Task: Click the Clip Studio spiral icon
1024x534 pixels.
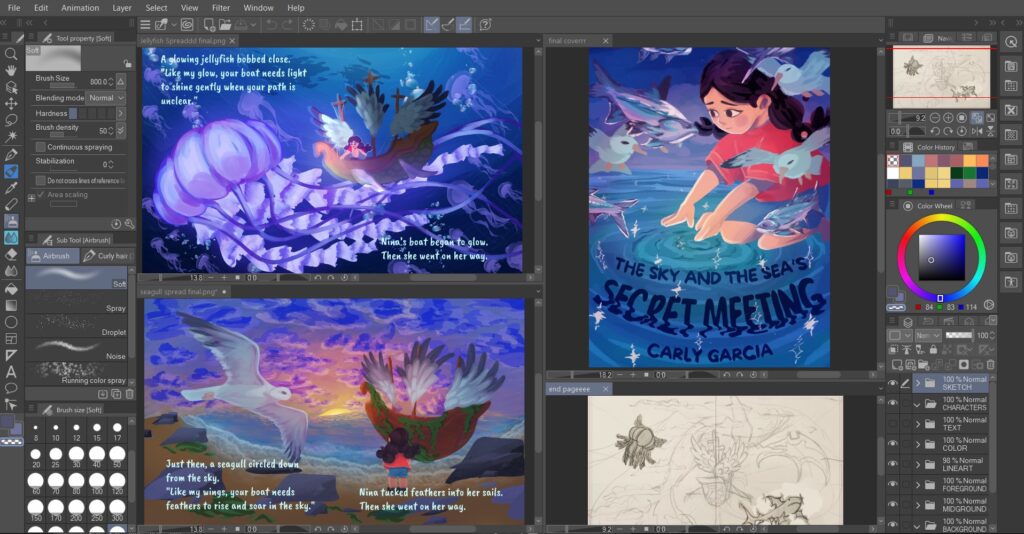Action: coord(187,24)
